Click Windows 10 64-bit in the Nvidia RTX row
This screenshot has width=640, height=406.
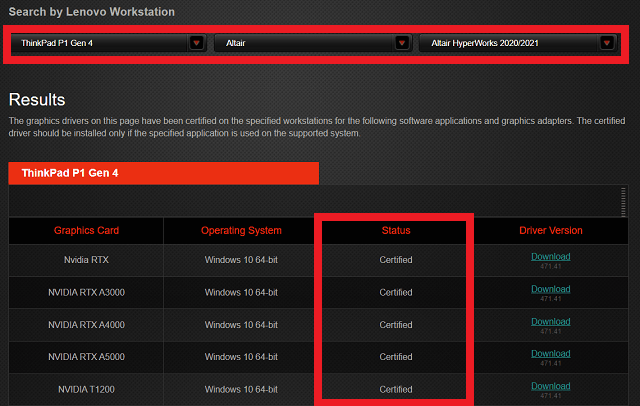[x=241, y=260]
